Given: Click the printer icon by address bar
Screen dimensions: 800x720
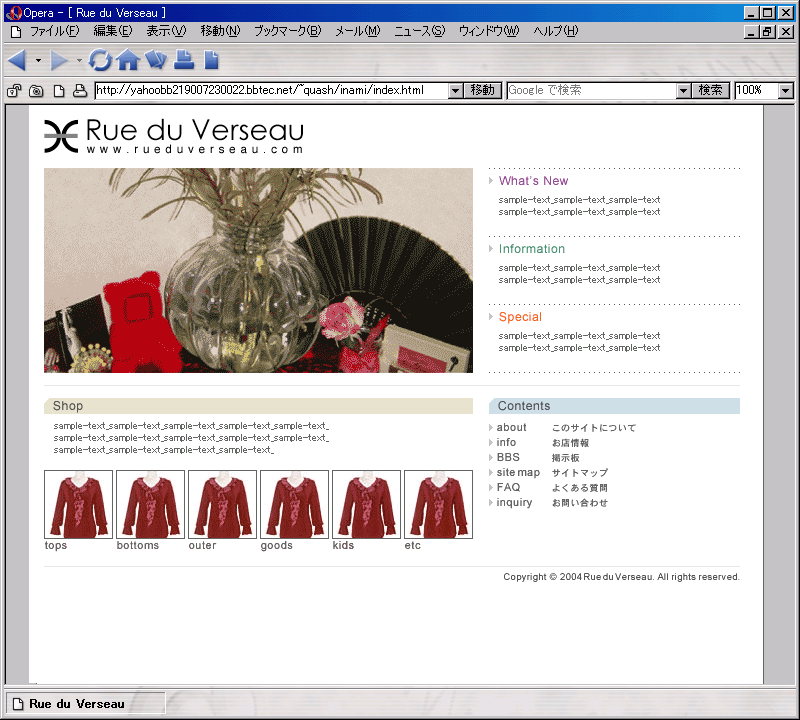Looking at the screenshot, I should coord(80,91).
